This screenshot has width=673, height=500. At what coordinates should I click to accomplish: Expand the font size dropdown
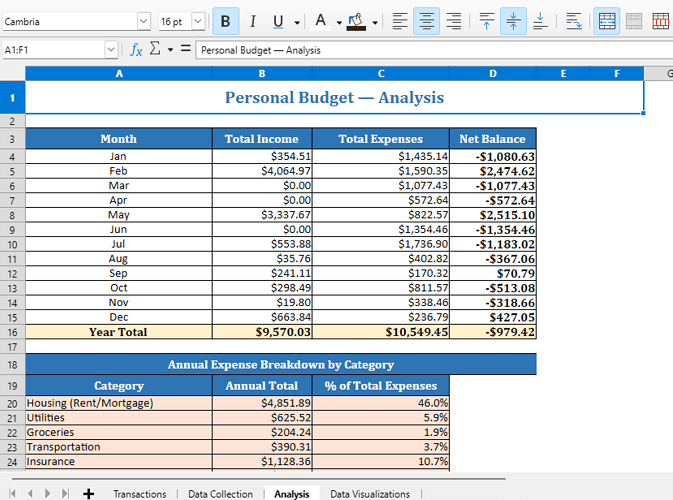198,21
